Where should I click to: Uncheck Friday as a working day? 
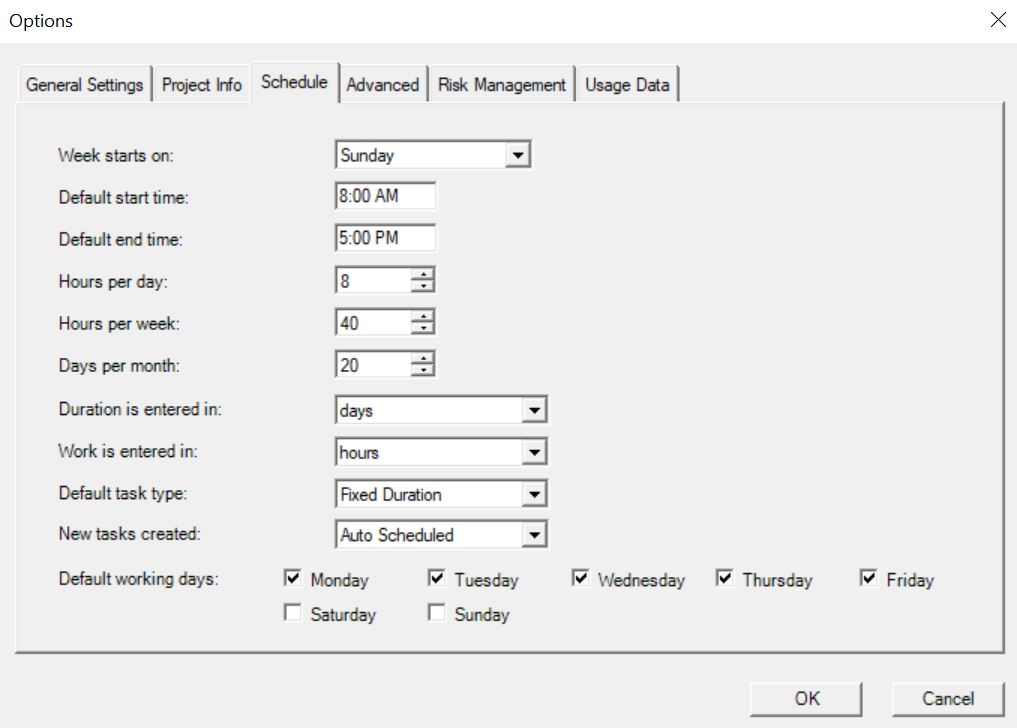[x=868, y=579]
